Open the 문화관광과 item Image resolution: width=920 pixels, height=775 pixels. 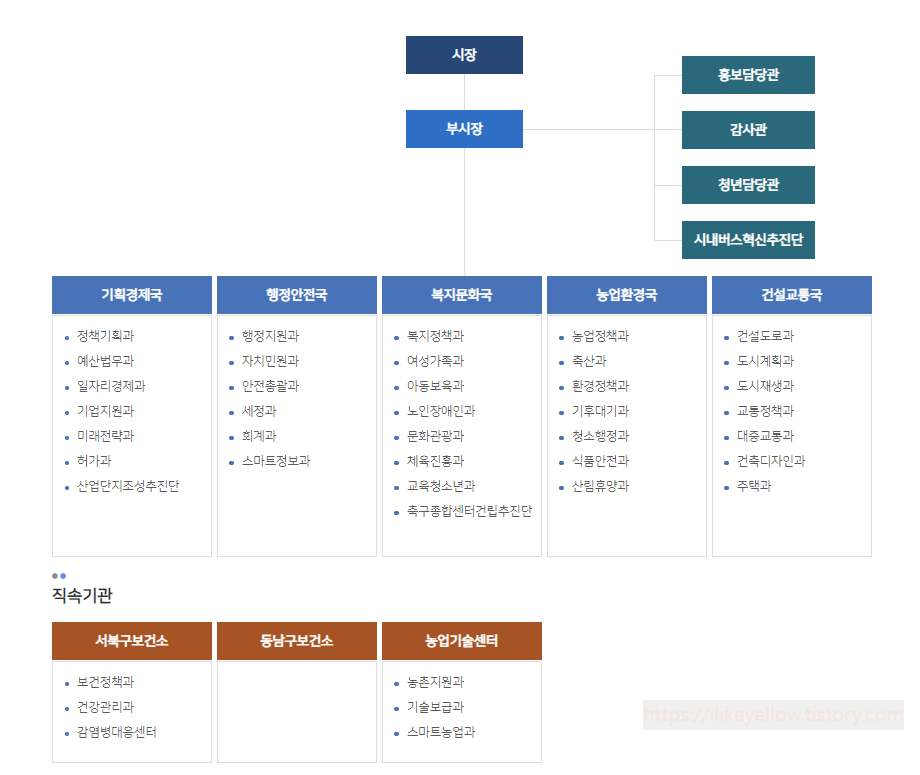coord(435,436)
